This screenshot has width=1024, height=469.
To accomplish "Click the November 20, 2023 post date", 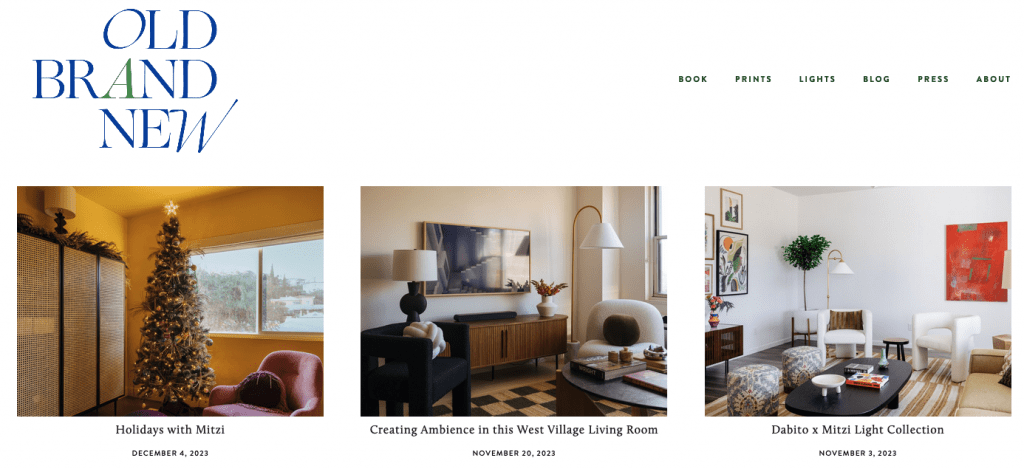I will pos(514,453).
